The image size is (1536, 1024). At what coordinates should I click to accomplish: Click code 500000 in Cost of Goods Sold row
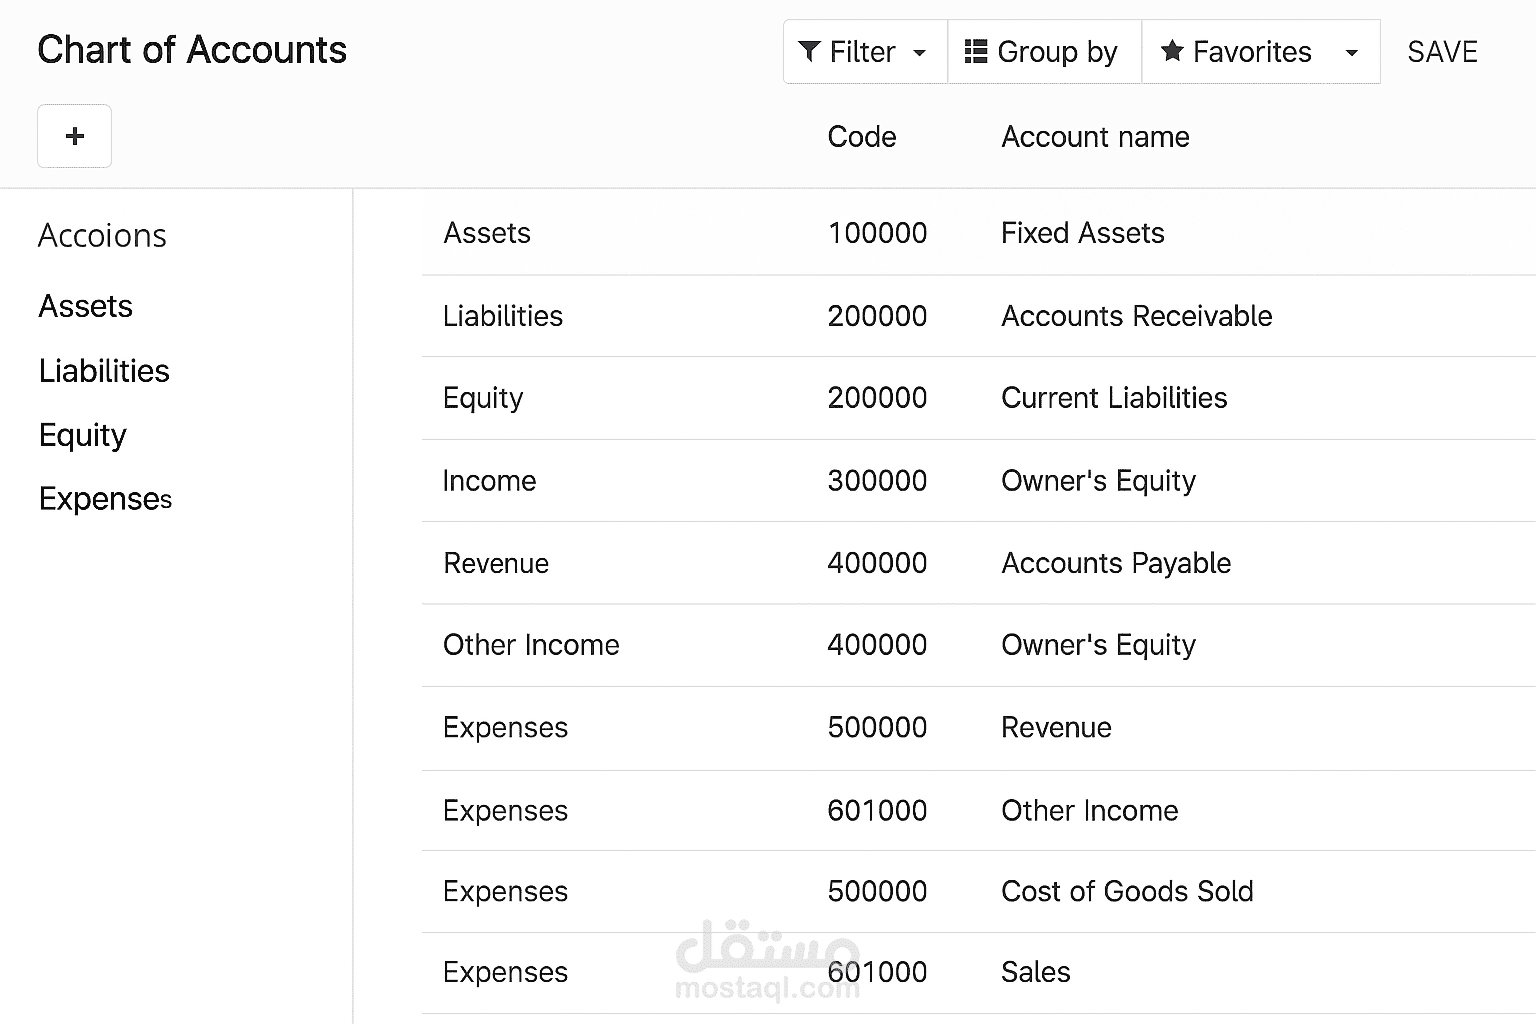[877, 892]
